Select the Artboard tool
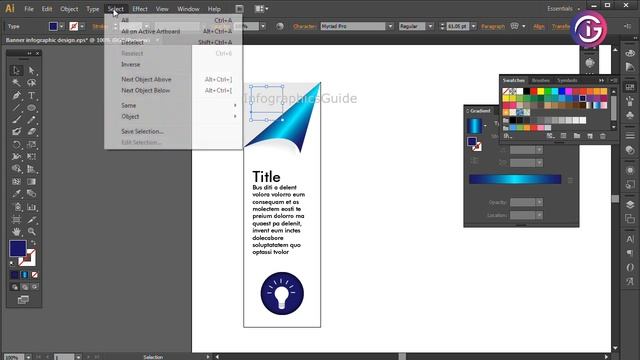This screenshot has width=640, height=360. [x=16, y=220]
